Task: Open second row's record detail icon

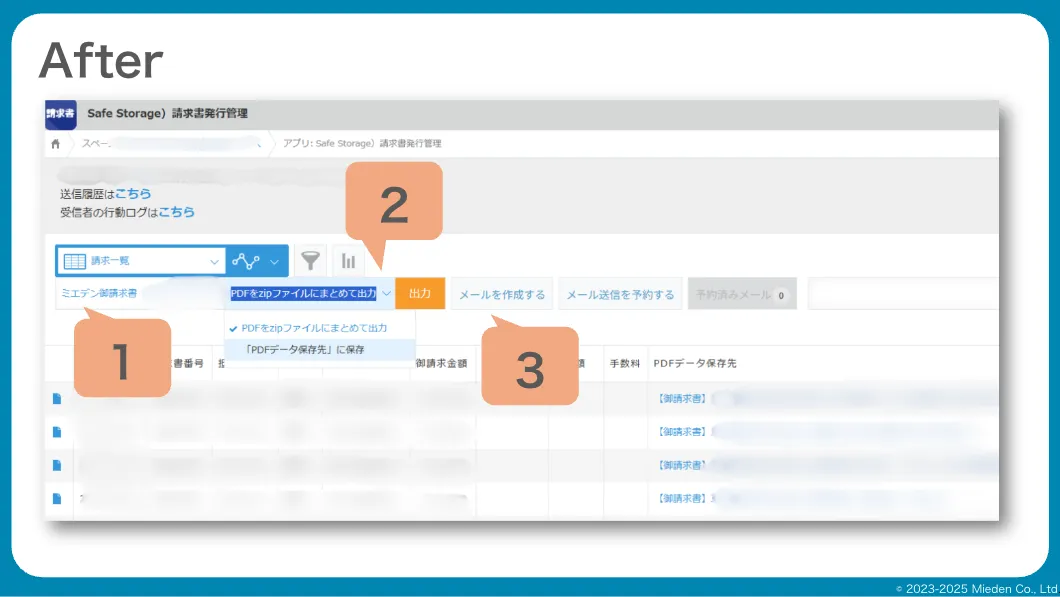Action: 57,432
